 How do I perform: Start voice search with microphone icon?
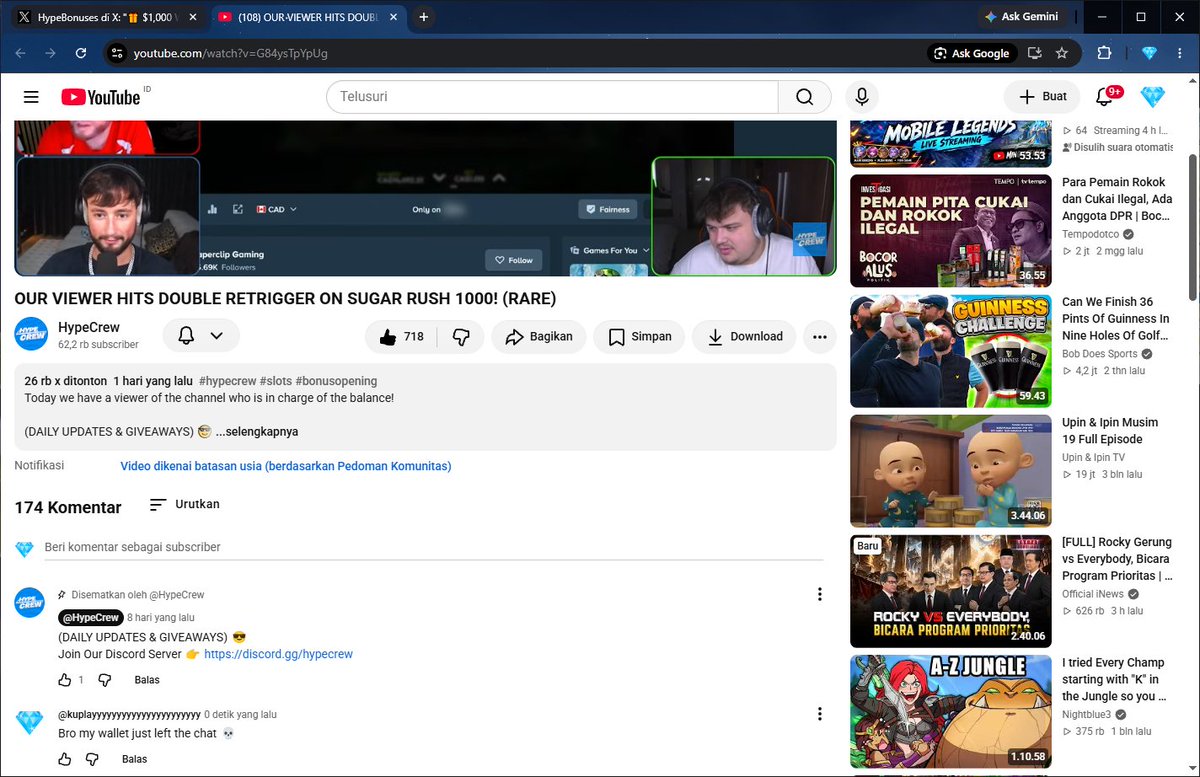(x=861, y=97)
